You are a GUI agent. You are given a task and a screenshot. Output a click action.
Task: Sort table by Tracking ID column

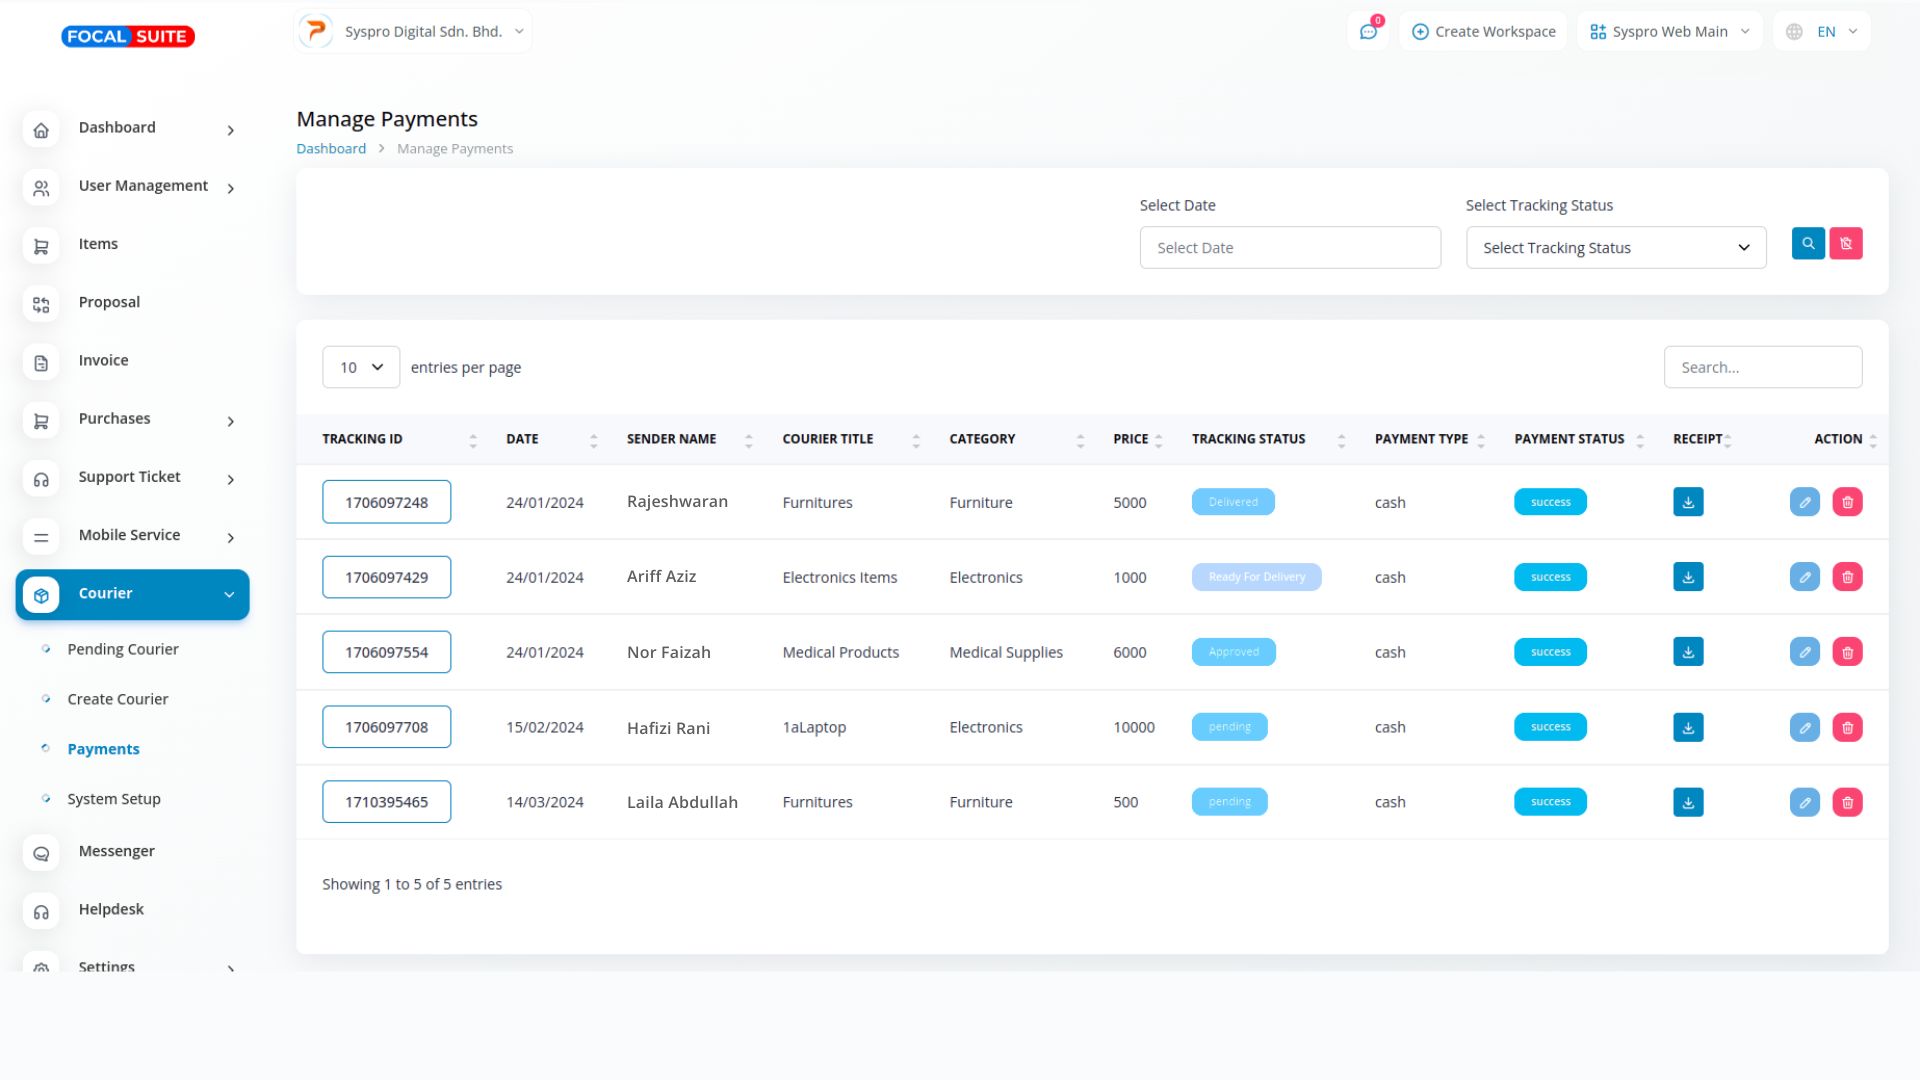coord(362,439)
